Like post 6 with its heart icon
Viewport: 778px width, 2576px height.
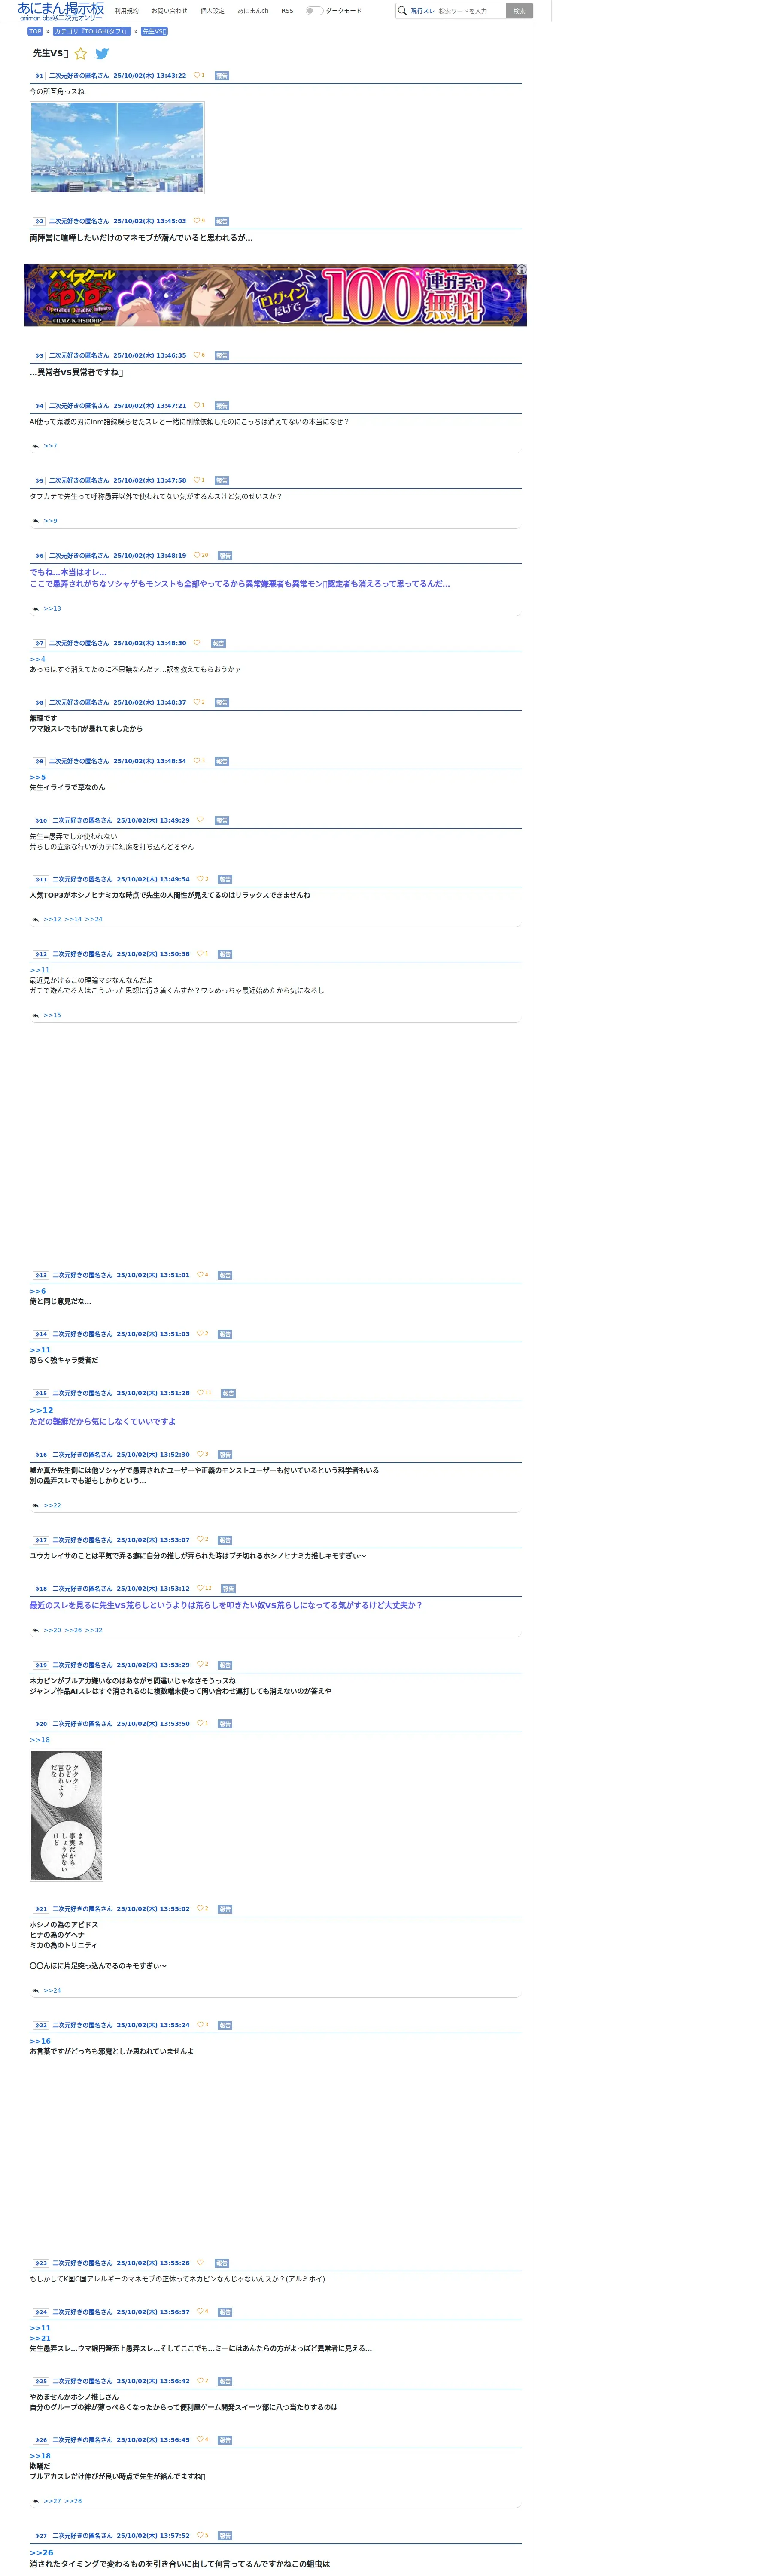click(x=197, y=555)
